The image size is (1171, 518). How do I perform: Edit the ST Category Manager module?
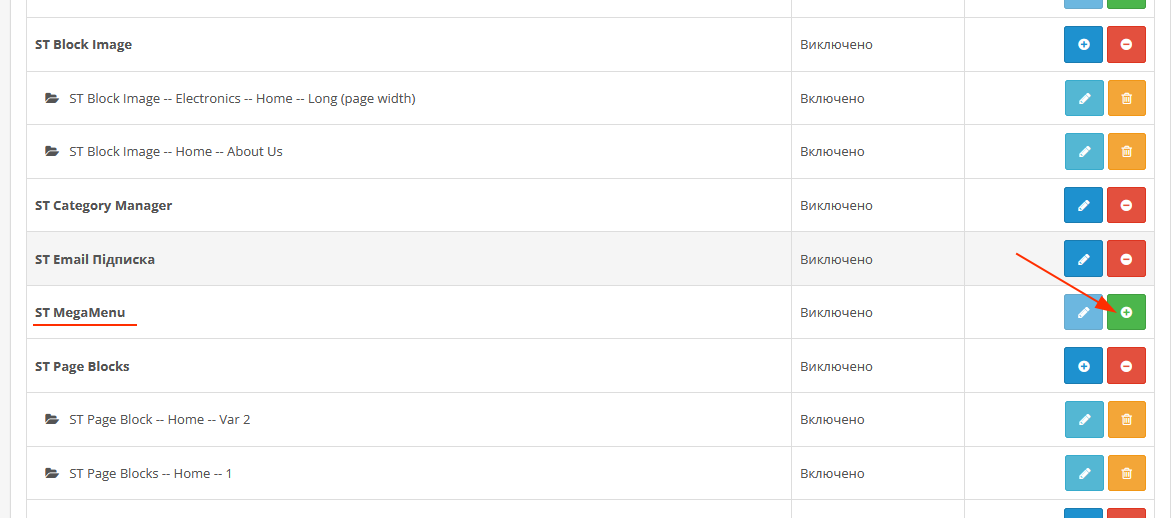point(1084,205)
